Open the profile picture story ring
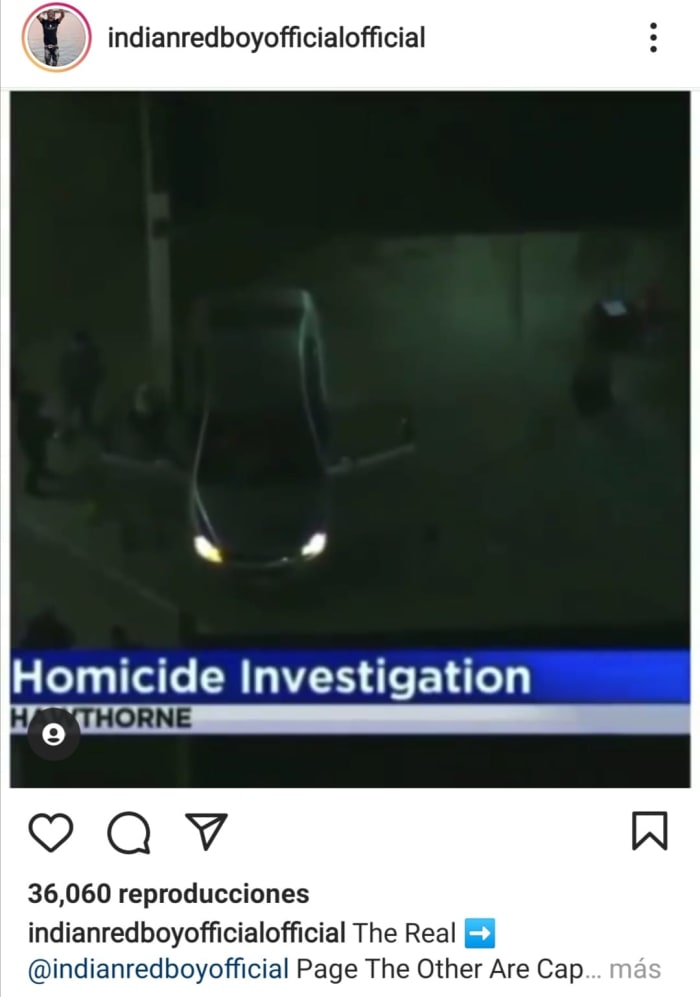The width and height of the screenshot is (700, 997). point(56,38)
